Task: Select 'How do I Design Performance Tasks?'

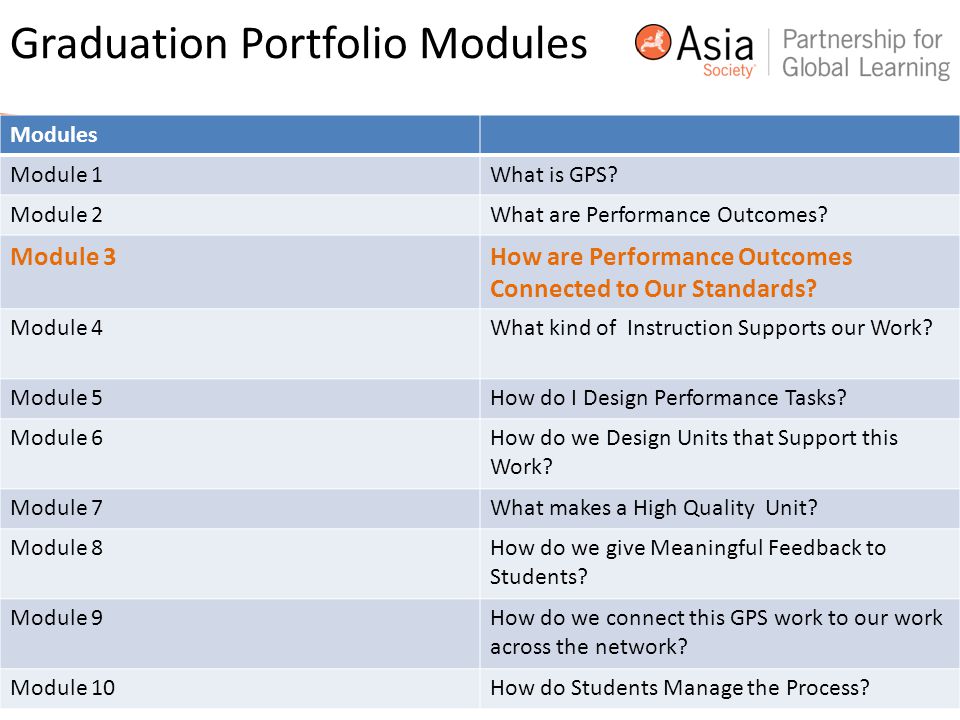Action: click(668, 398)
